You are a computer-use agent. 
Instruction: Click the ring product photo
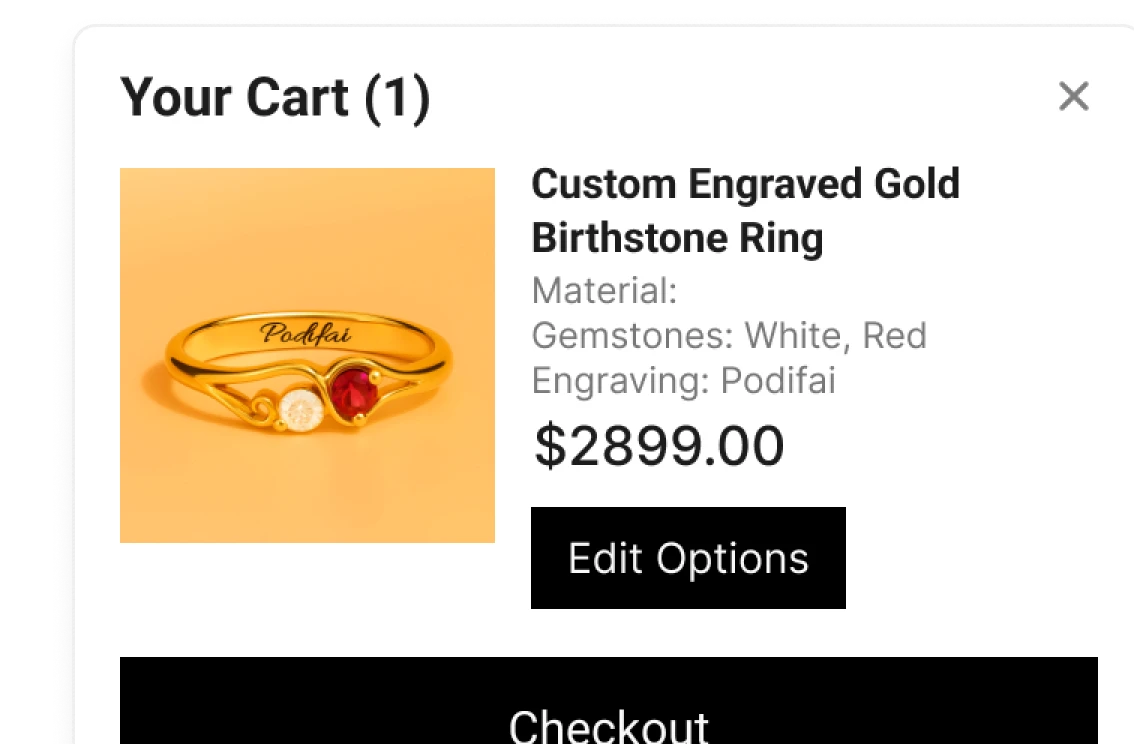click(307, 355)
